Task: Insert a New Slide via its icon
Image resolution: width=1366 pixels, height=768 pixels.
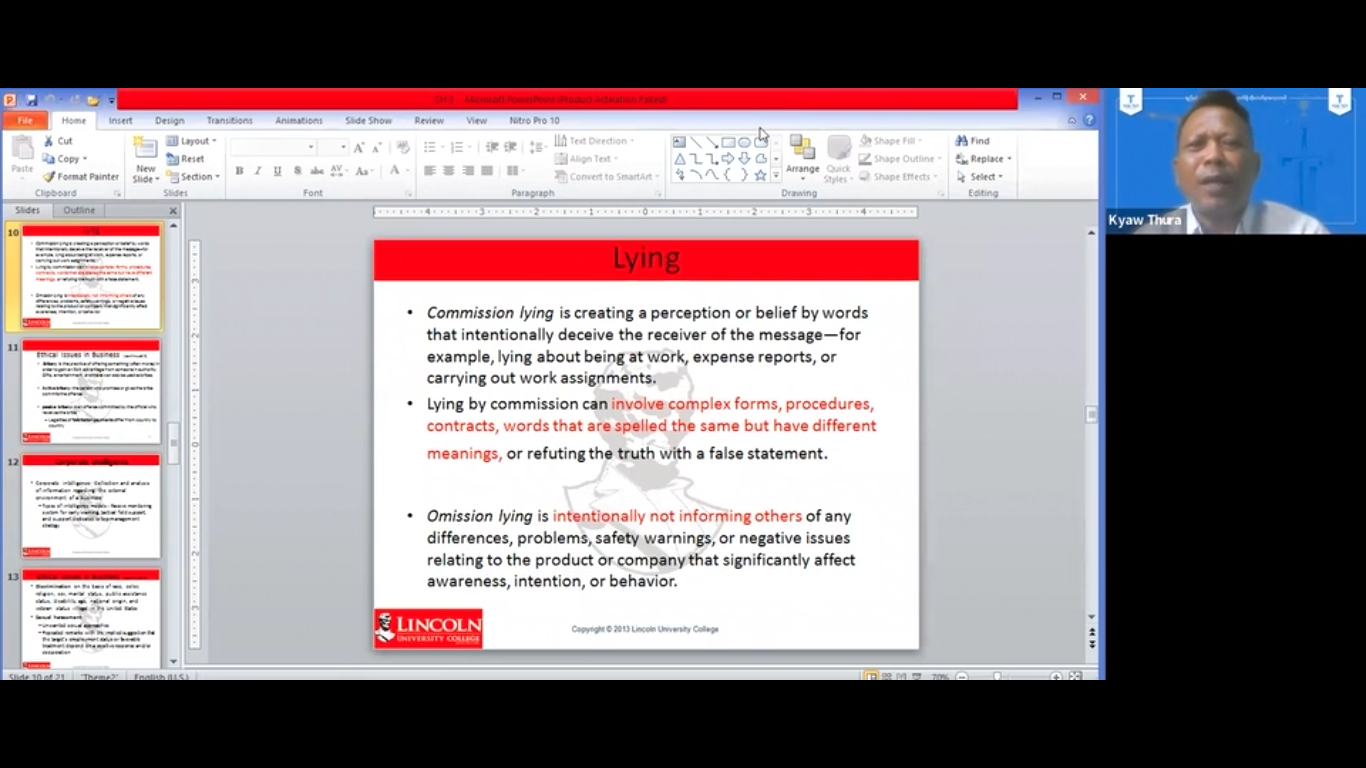Action: click(x=146, y=148)
